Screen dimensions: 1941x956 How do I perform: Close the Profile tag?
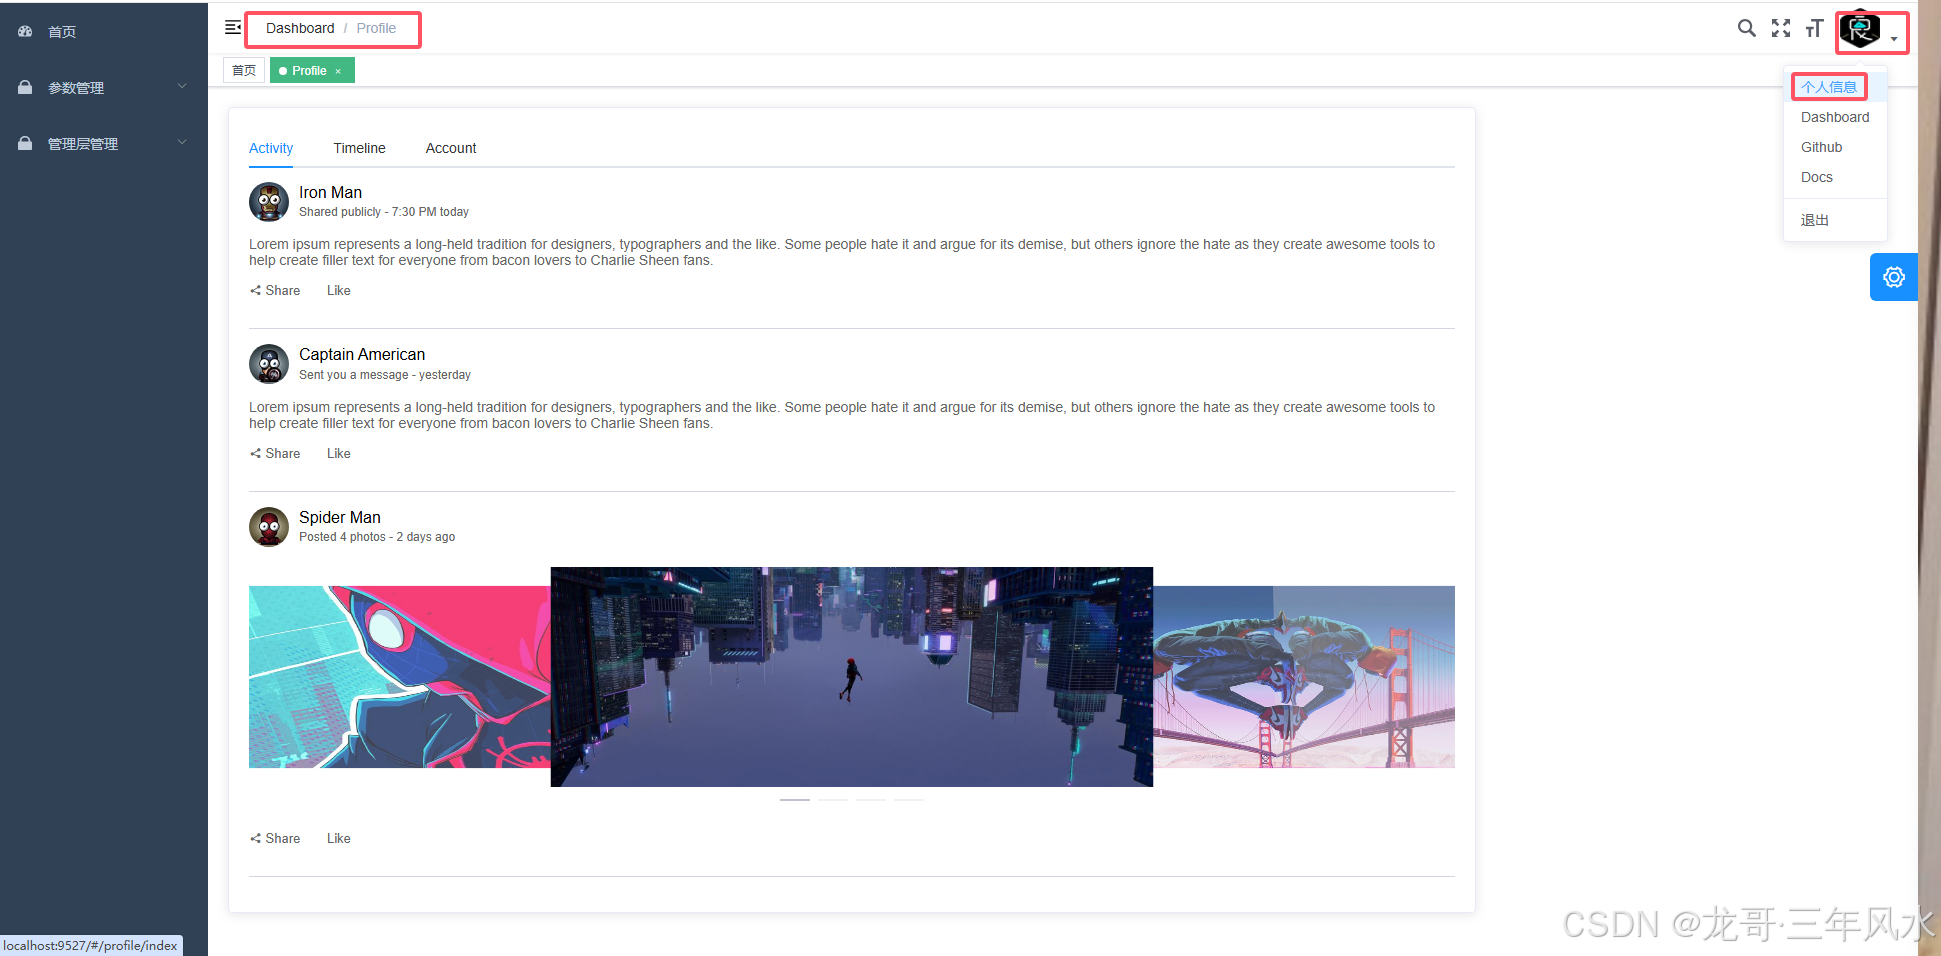click(338, 71)
